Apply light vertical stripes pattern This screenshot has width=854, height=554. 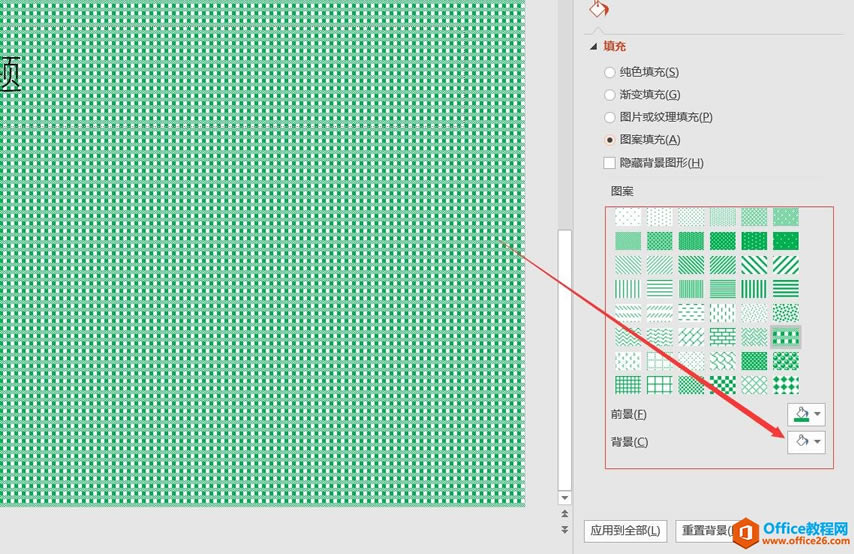(628, 289)
